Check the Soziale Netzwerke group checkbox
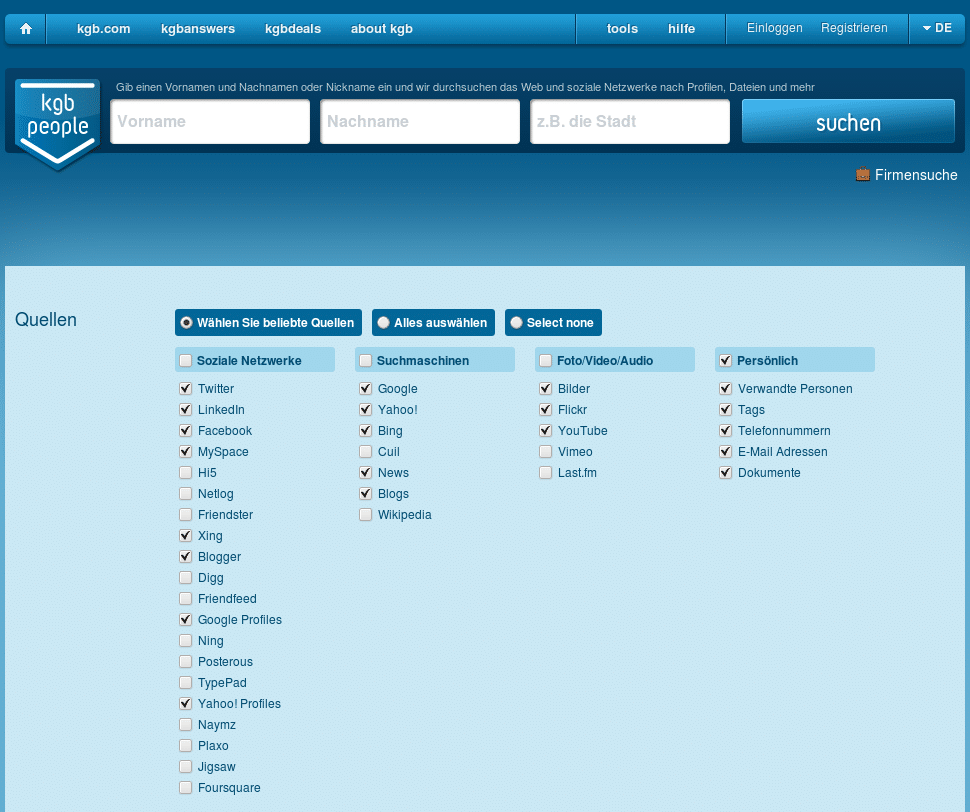Viewport: 970px width, 812px height. pos(186,361)
